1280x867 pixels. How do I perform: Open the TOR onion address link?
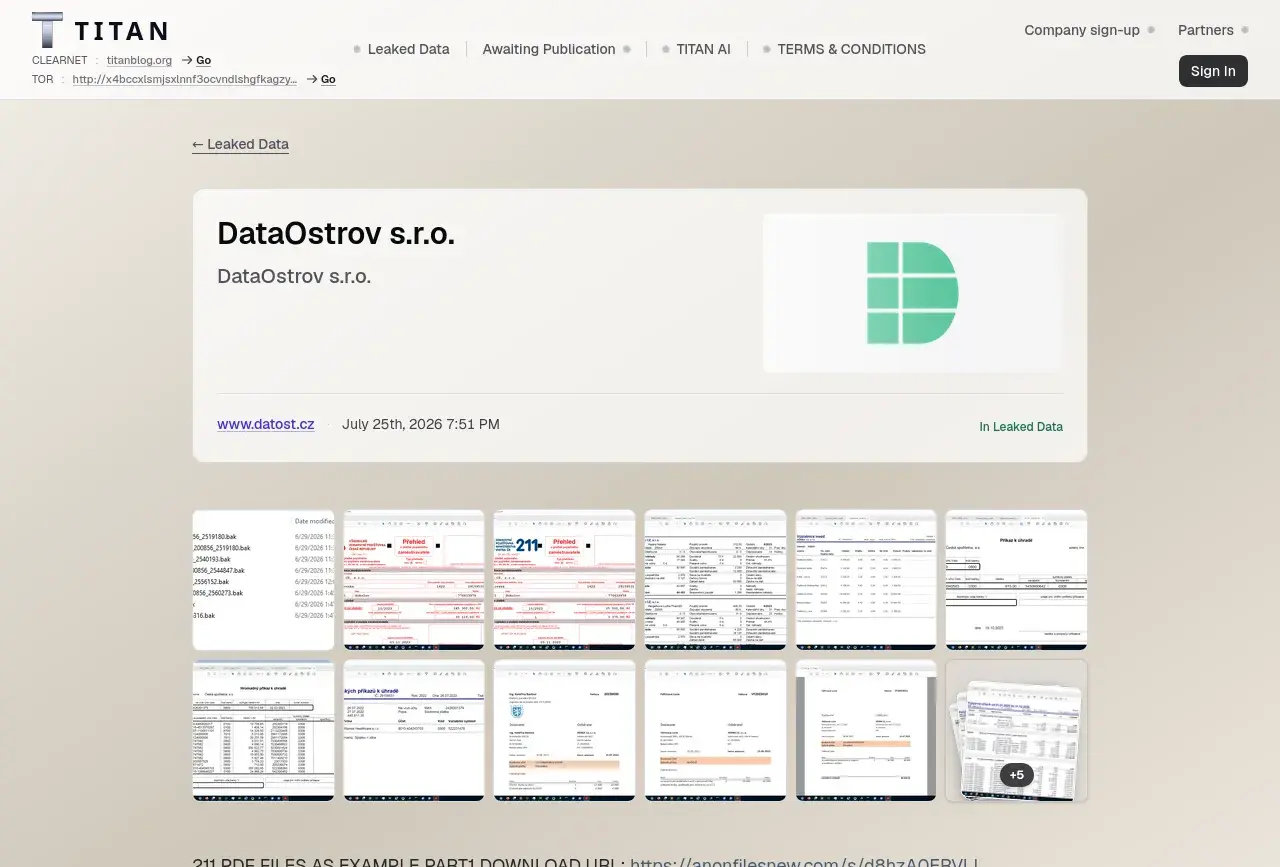[x=185, y=79]
